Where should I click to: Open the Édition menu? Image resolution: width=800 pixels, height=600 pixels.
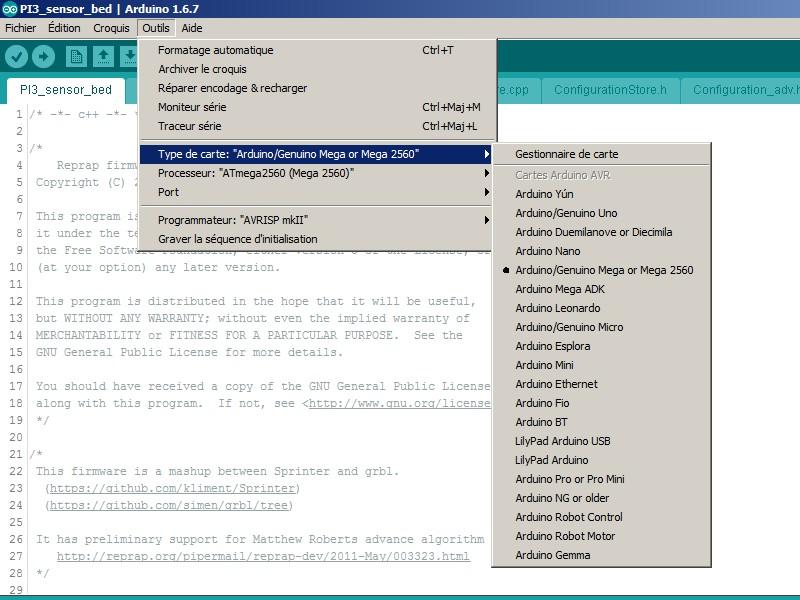64,28
